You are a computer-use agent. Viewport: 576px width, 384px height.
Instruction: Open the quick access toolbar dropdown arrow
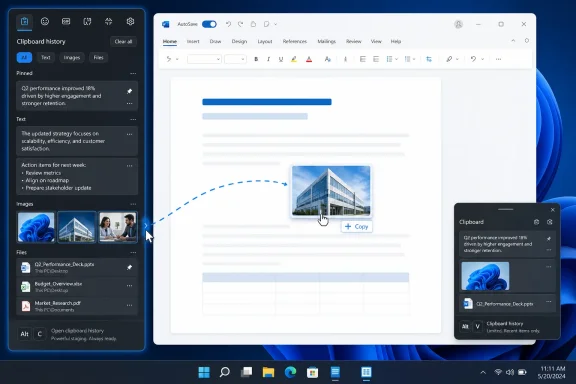[276, 24]
